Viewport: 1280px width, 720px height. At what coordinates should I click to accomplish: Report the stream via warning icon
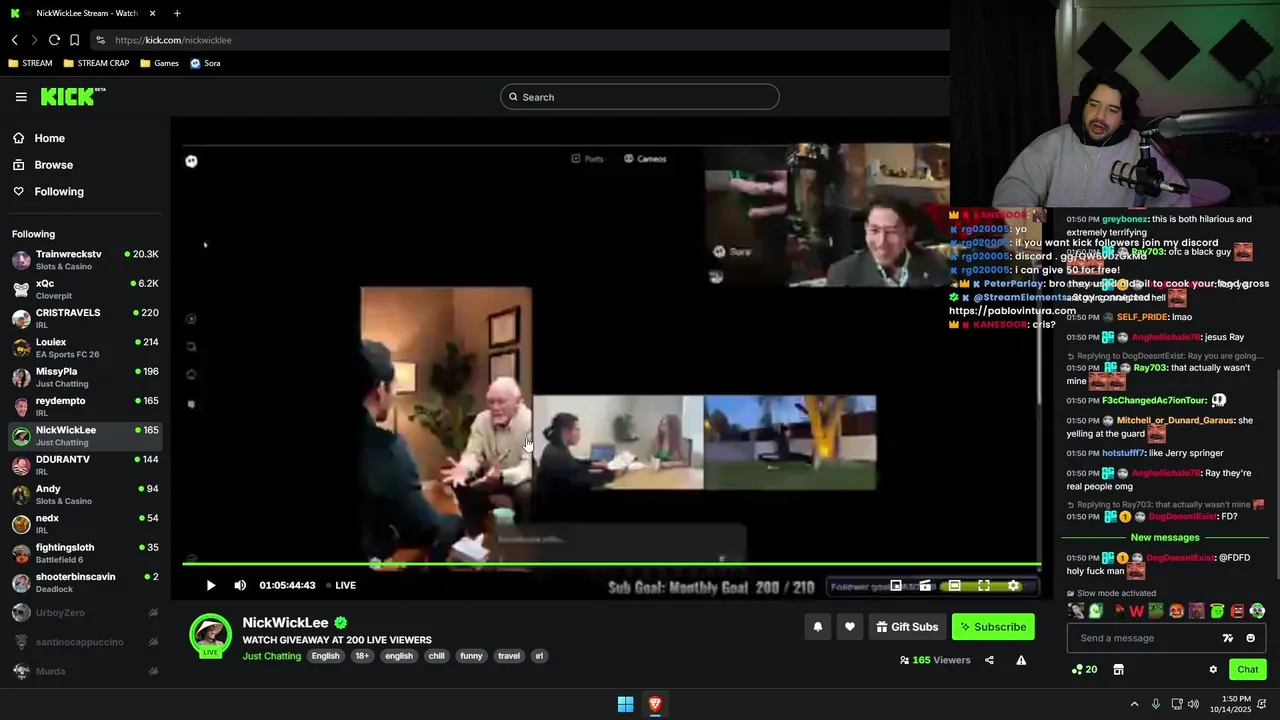1021,660
